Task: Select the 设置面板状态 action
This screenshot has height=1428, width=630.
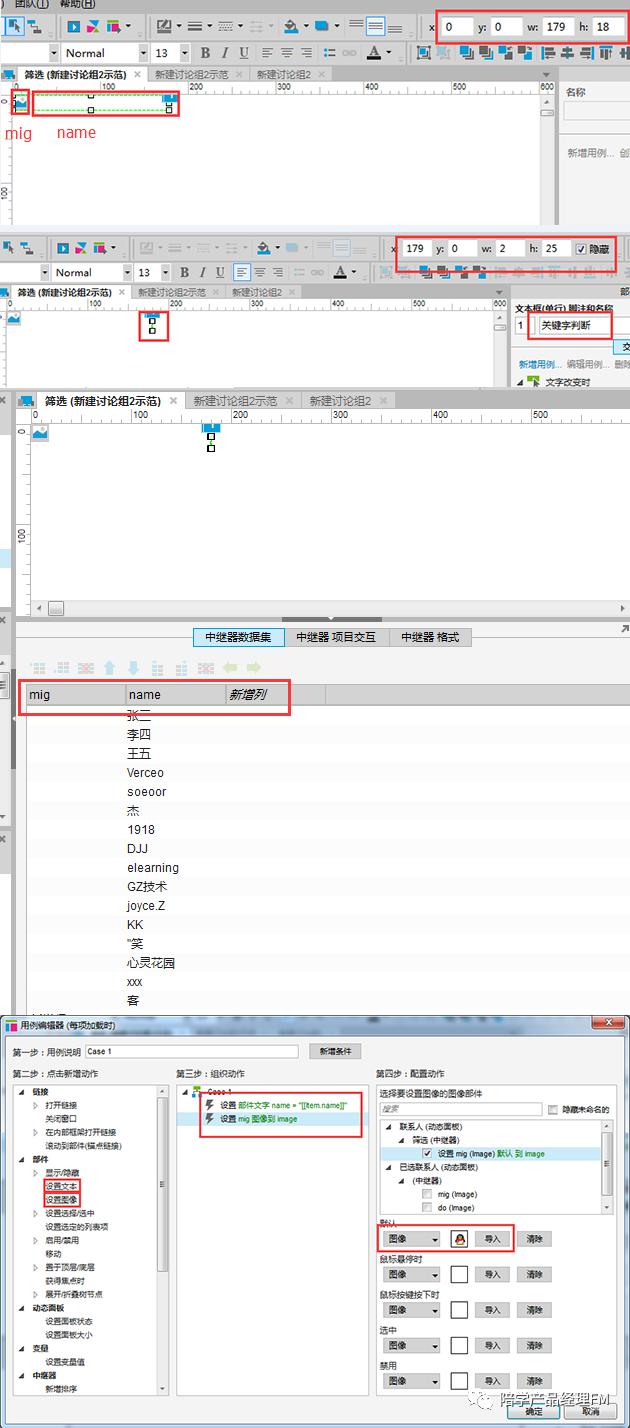Action: coord(69,1320)
